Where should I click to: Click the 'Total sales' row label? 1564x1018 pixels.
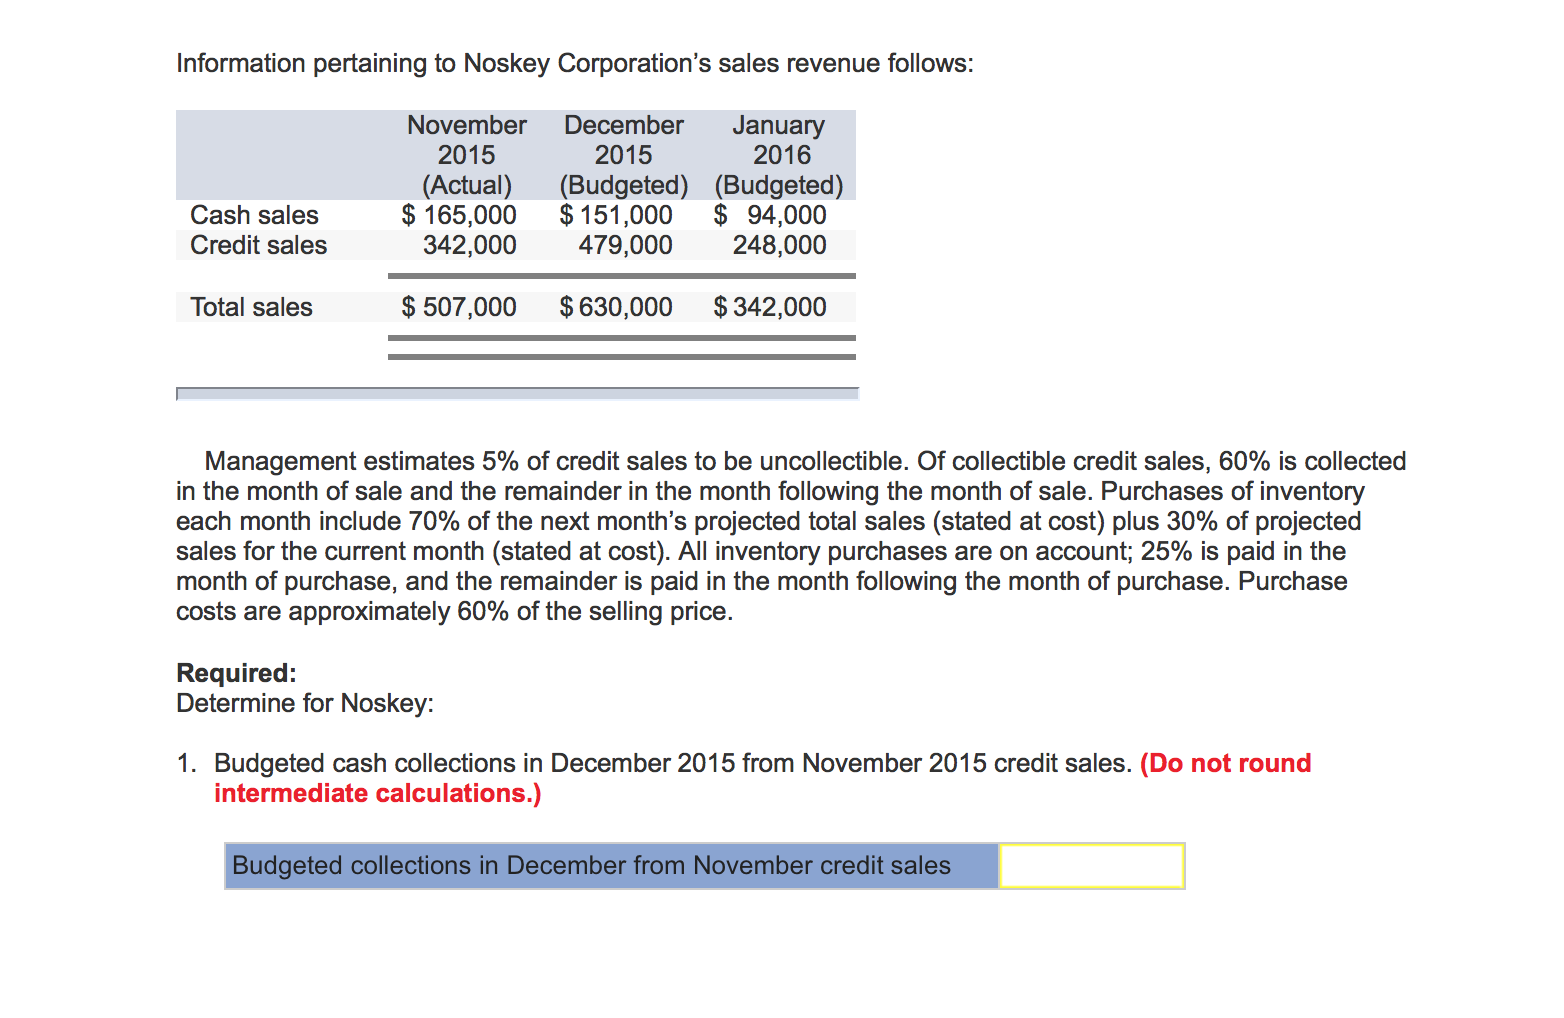tap(251, 307)
